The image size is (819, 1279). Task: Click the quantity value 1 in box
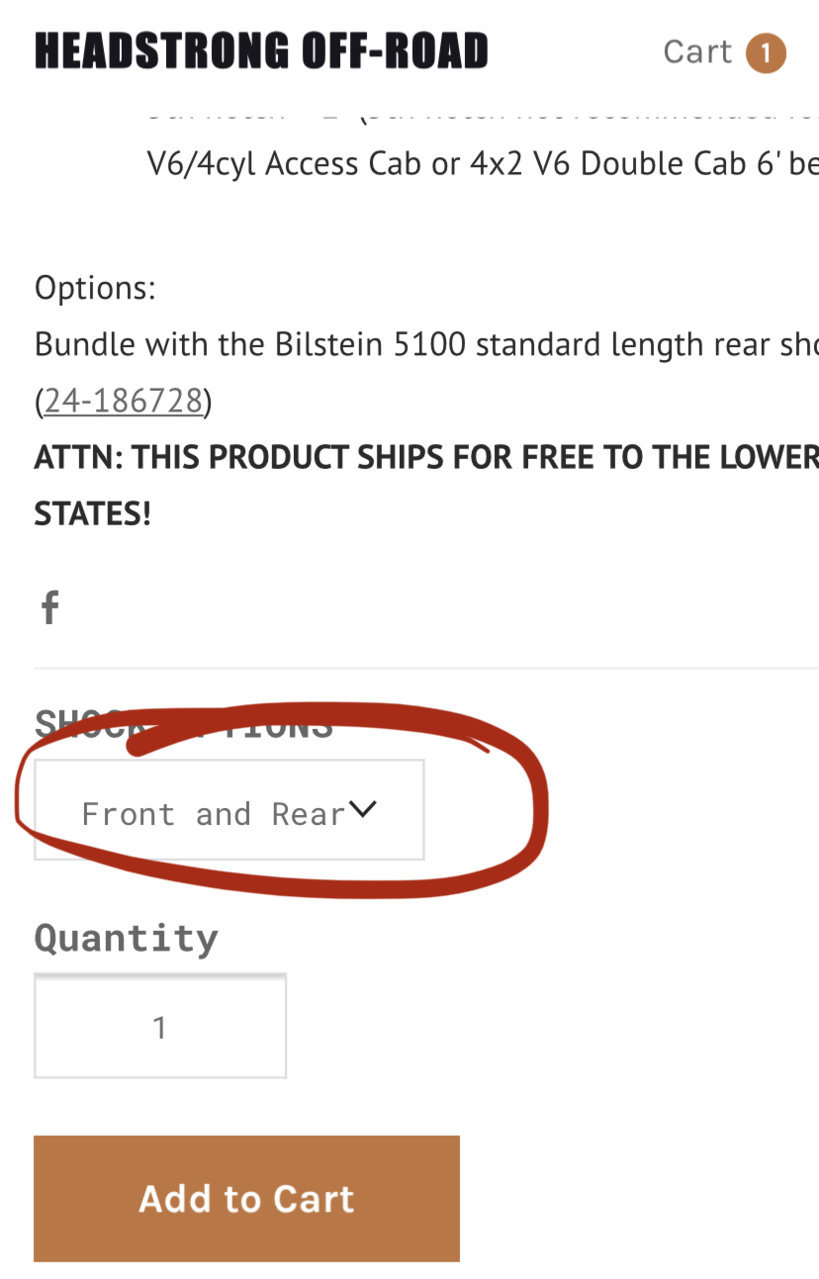[160, 1027]
